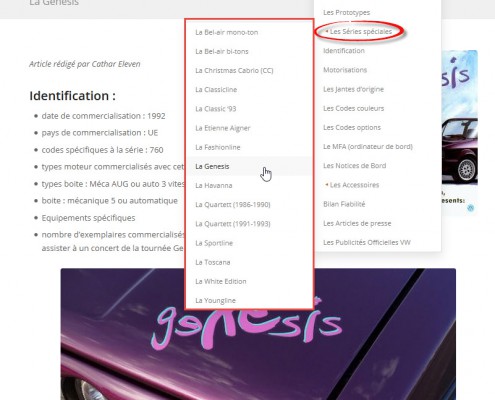This screenshot has height=400, width=495.
Task: Click the 'types moteur commercialisés' bullet
Action: (113, 167)
